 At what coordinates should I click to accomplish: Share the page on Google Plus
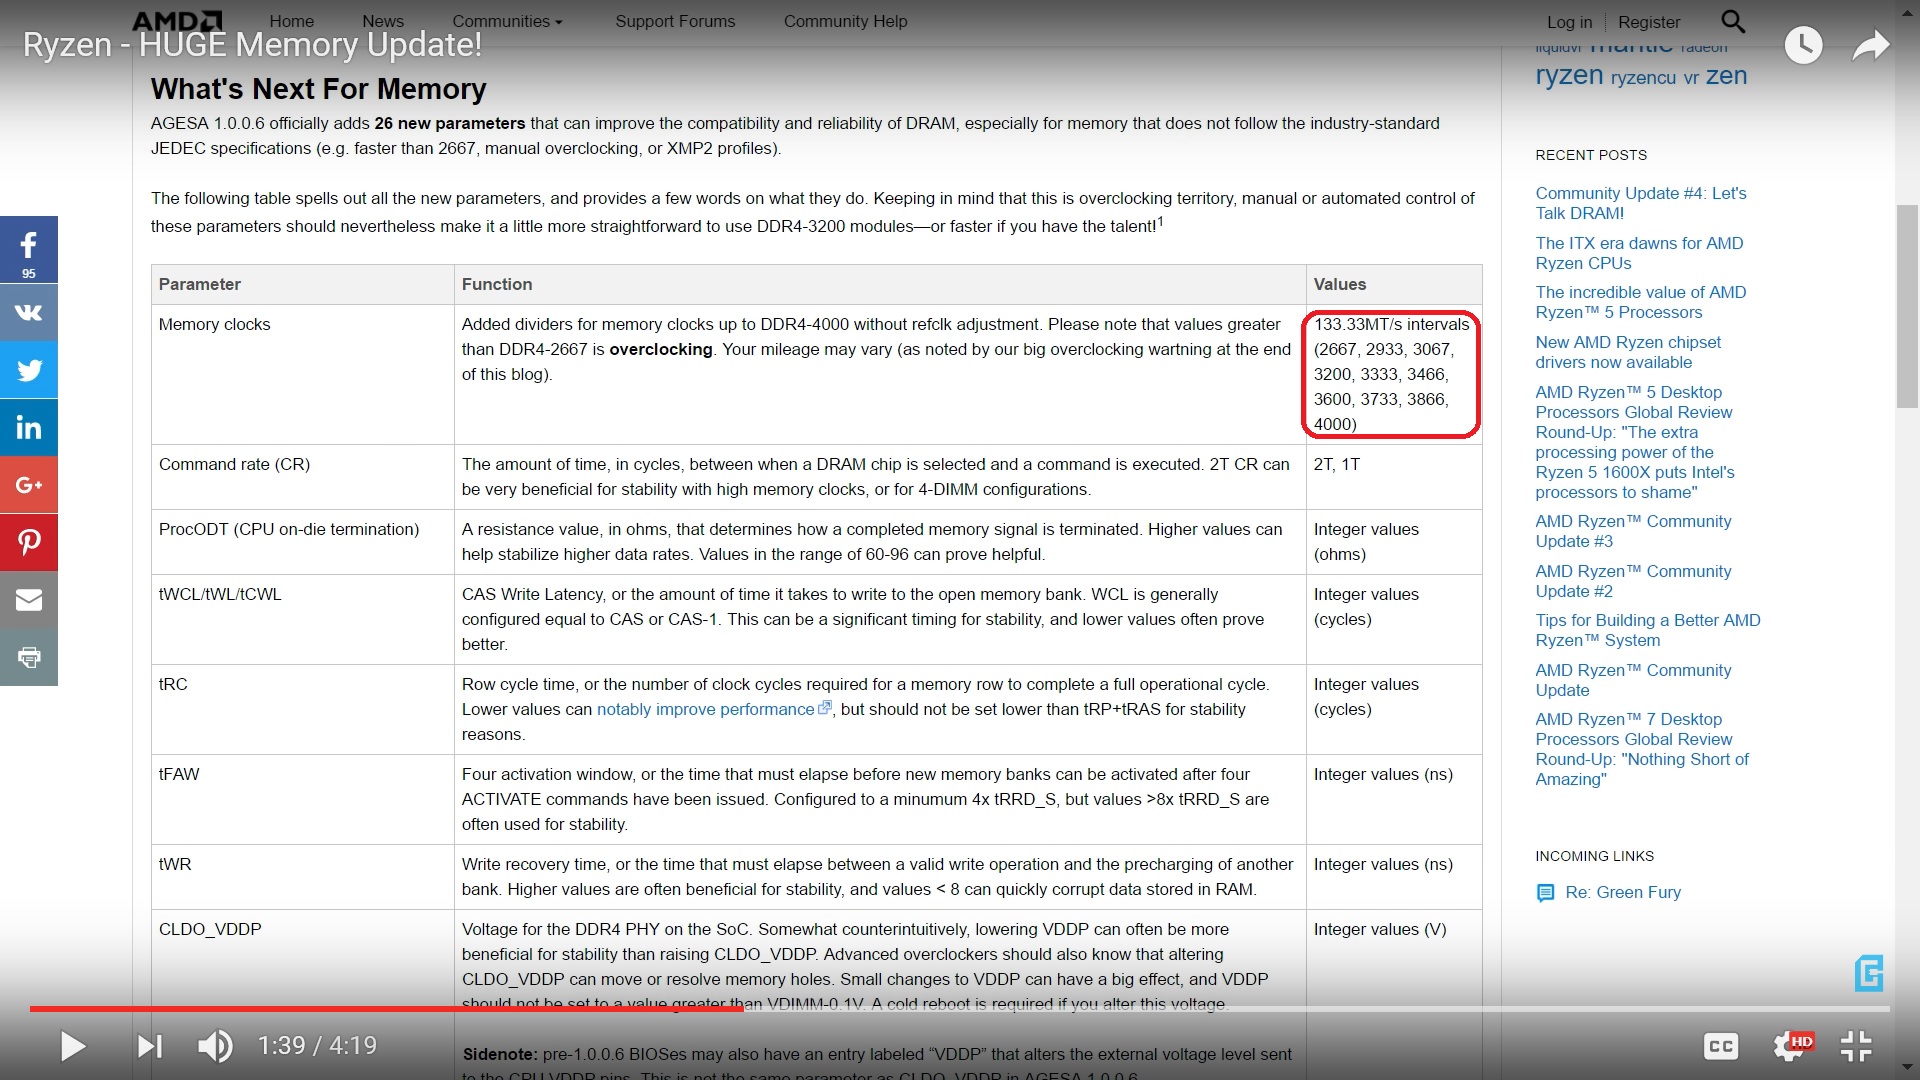(x=29, y=485)
